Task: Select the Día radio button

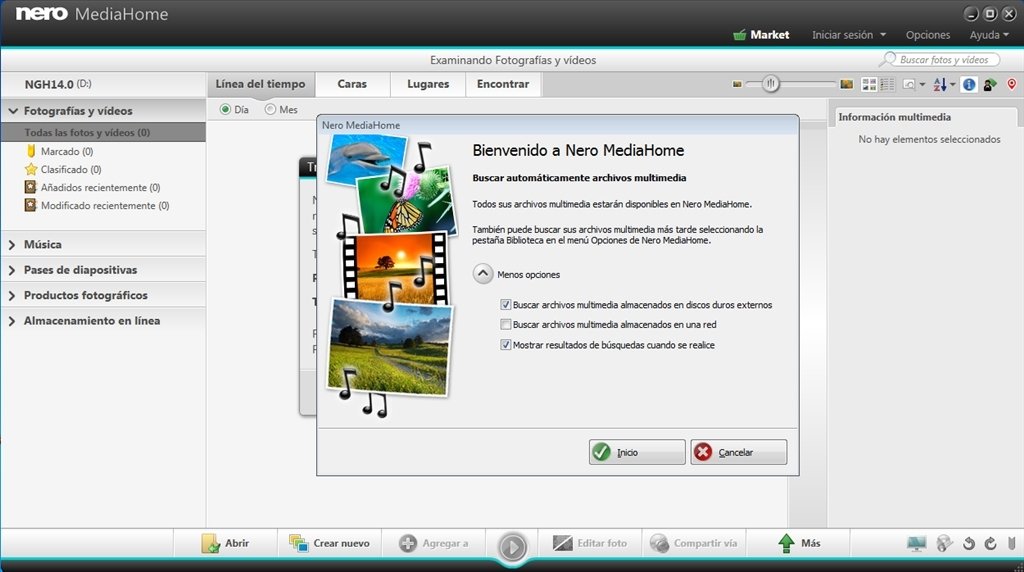Action: [225, 110]
